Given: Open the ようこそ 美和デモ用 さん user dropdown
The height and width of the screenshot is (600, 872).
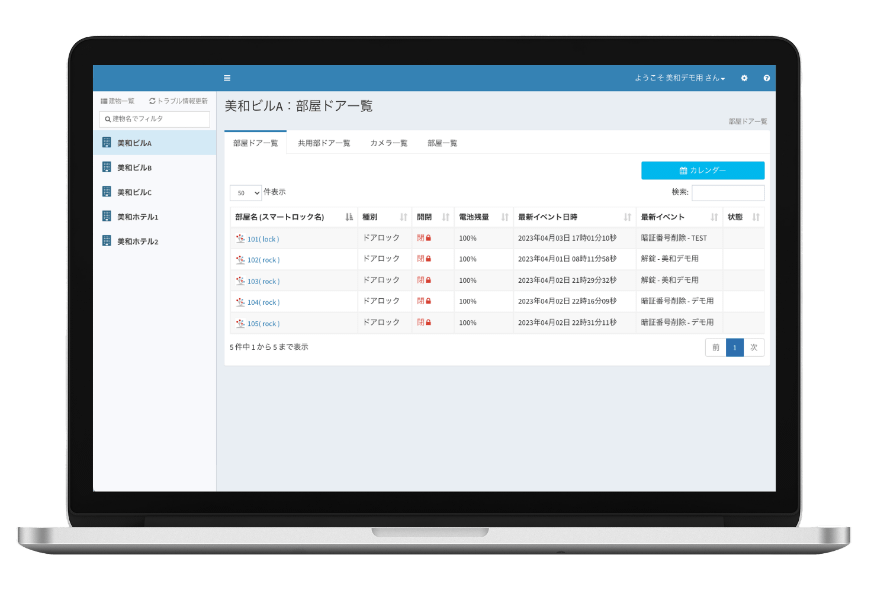Looking at the screenshot, I should point(679,78).
